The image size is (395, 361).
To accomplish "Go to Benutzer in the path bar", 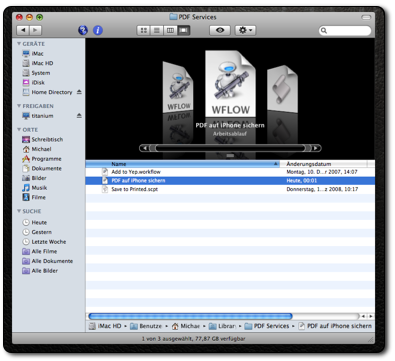I will pyautogui.click(x=146, y=326).
